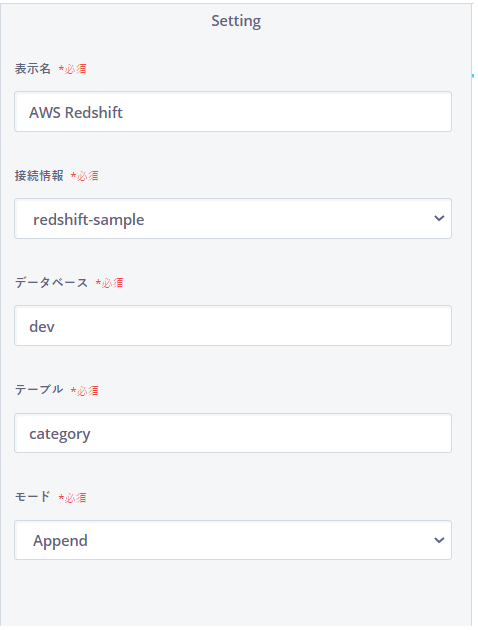This screenshot has height=630, width=478.
Task: Click the テーブル field containing category
Action: [233, 433]
